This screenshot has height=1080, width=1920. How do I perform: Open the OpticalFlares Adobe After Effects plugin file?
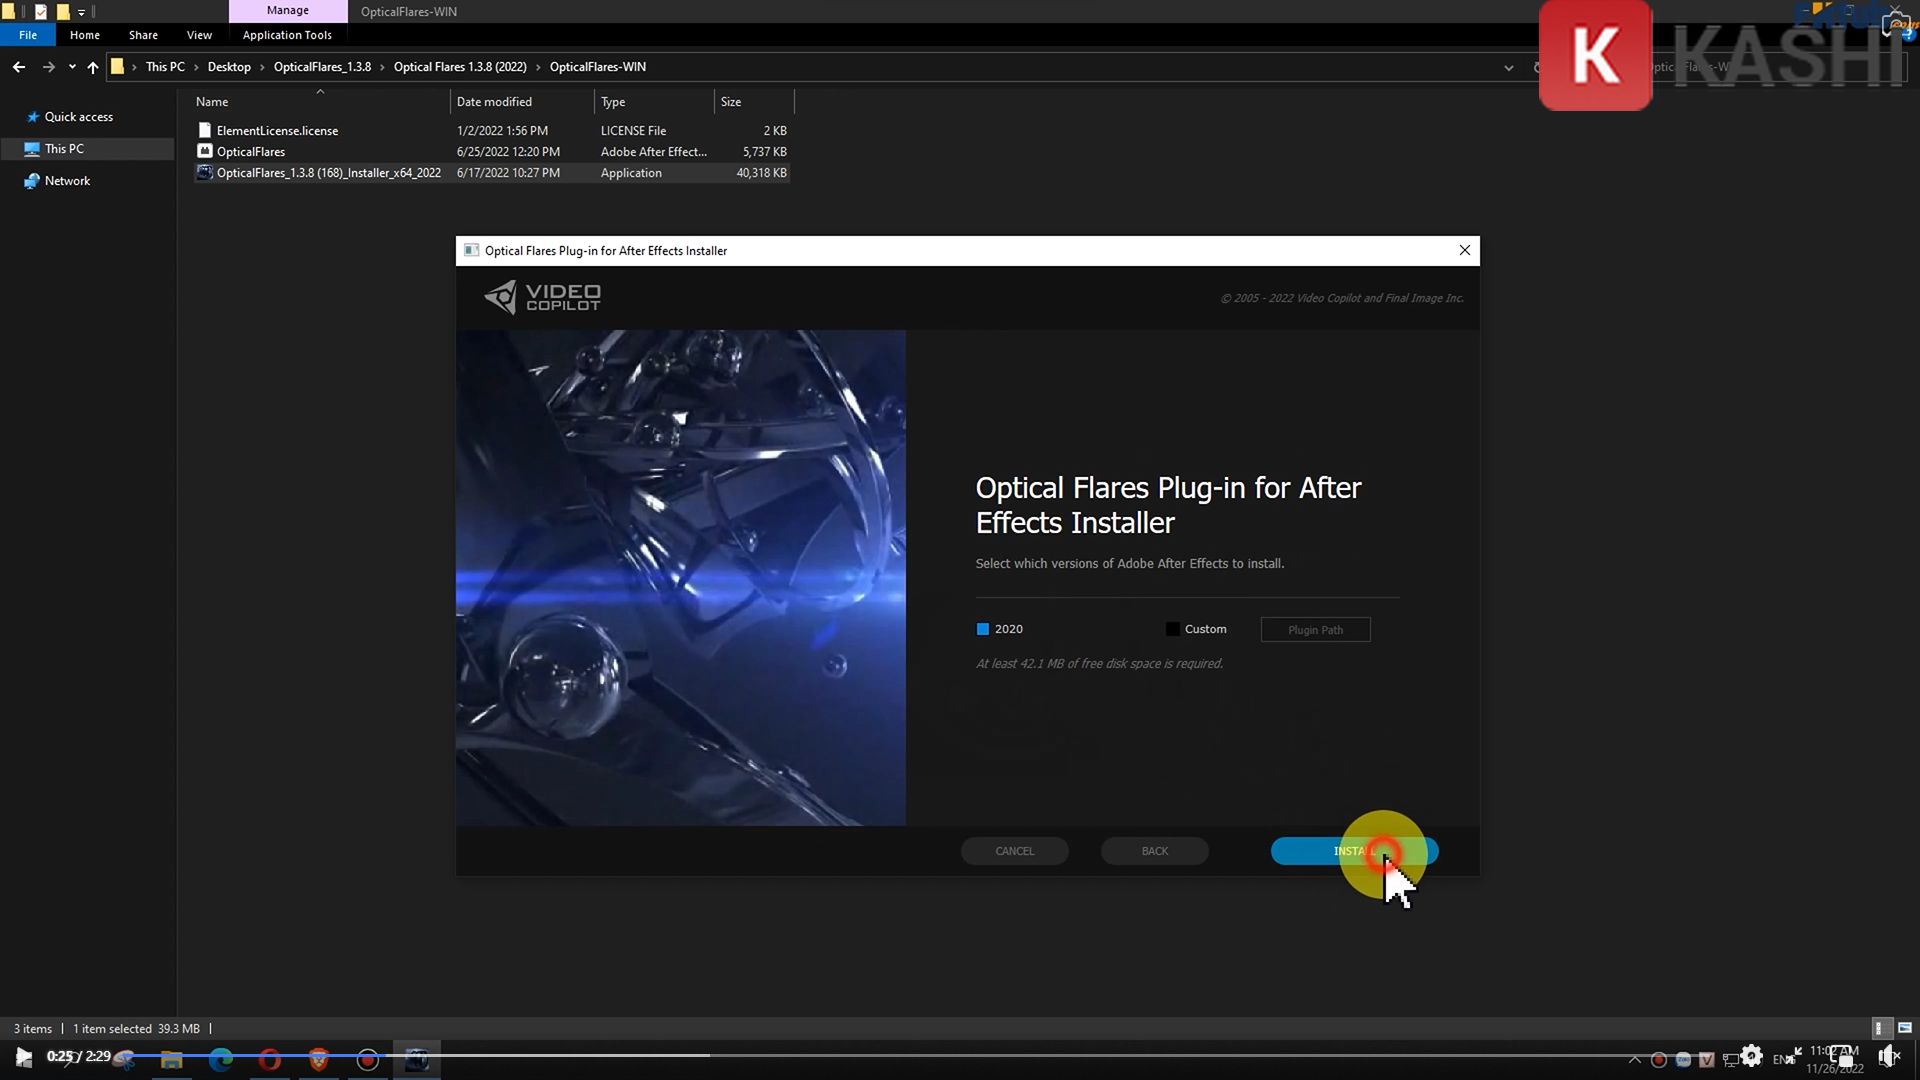(250, 151)
